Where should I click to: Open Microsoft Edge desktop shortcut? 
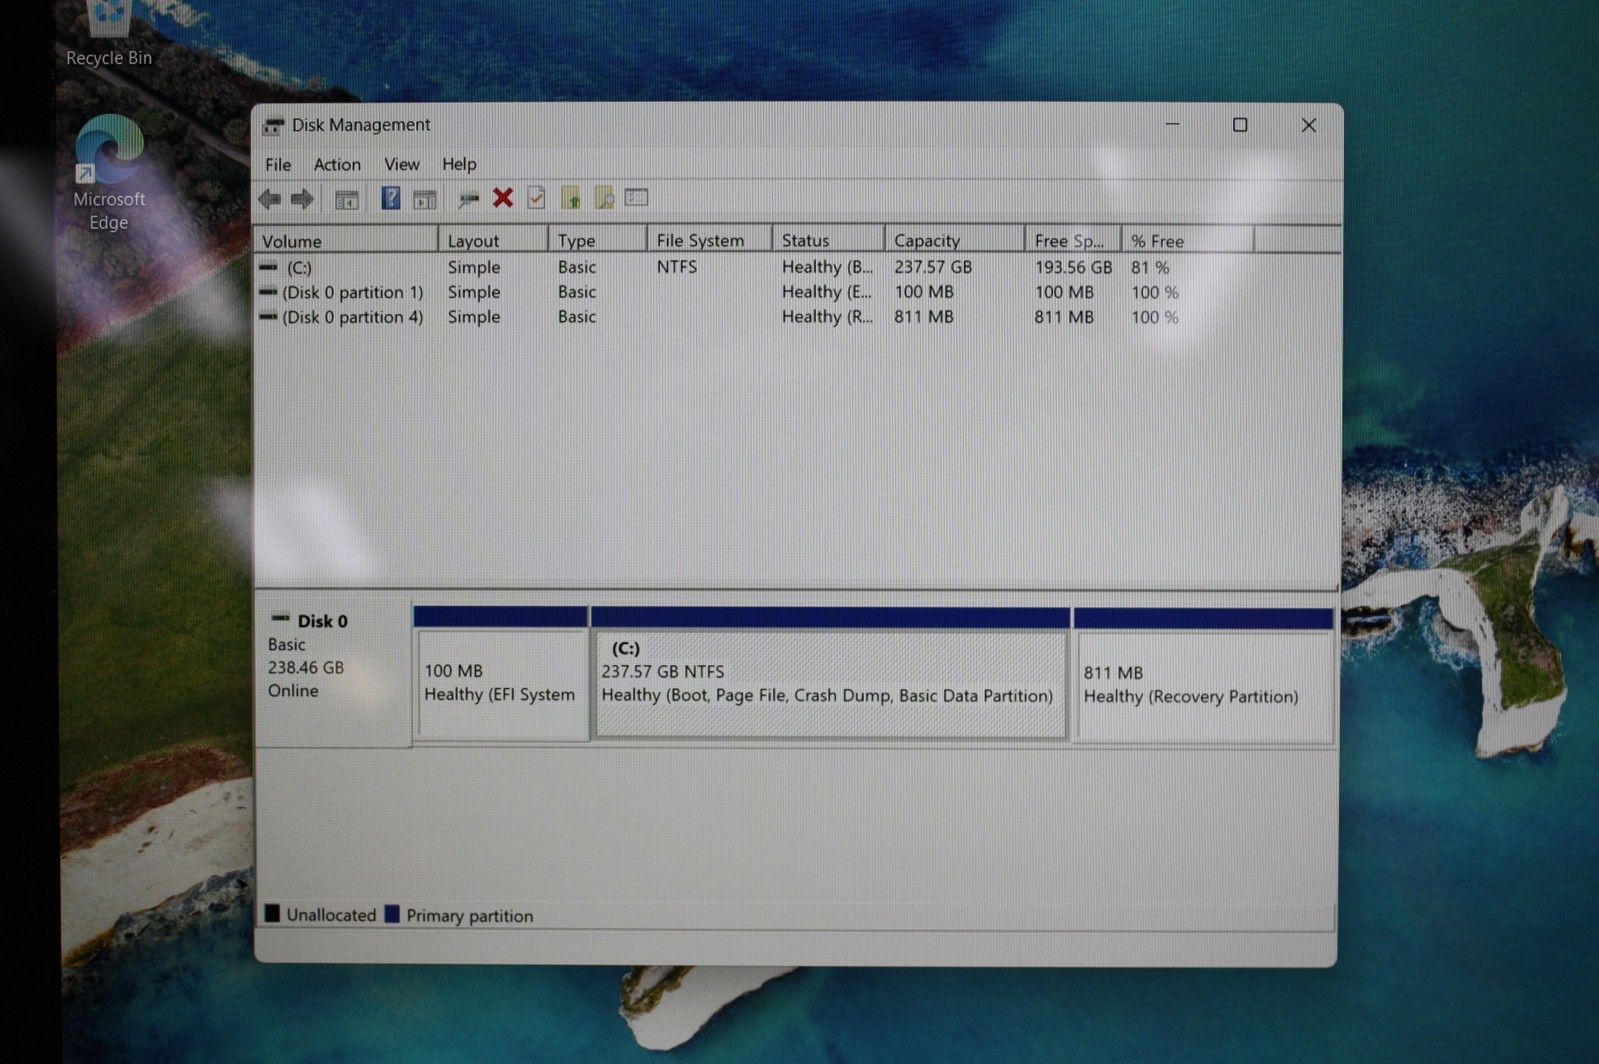(109, 172)
